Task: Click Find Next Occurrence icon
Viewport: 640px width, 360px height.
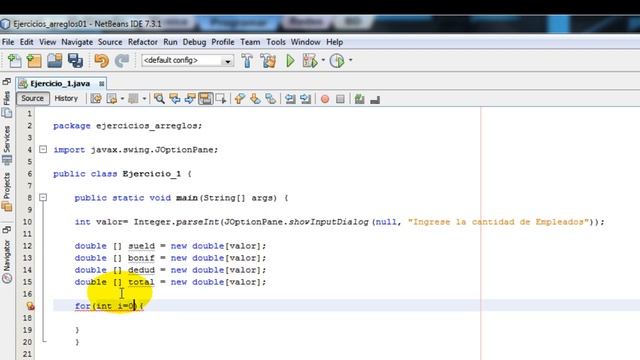Action: (190, 98)
